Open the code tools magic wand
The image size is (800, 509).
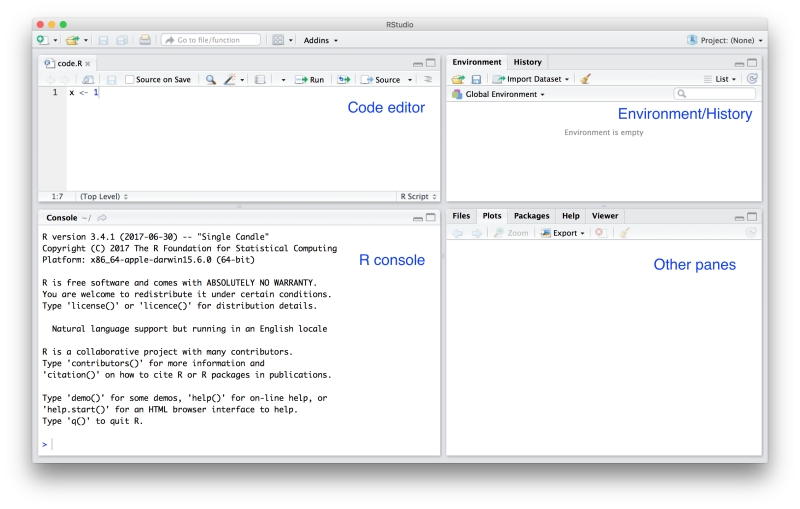click(x=230, y=80)
